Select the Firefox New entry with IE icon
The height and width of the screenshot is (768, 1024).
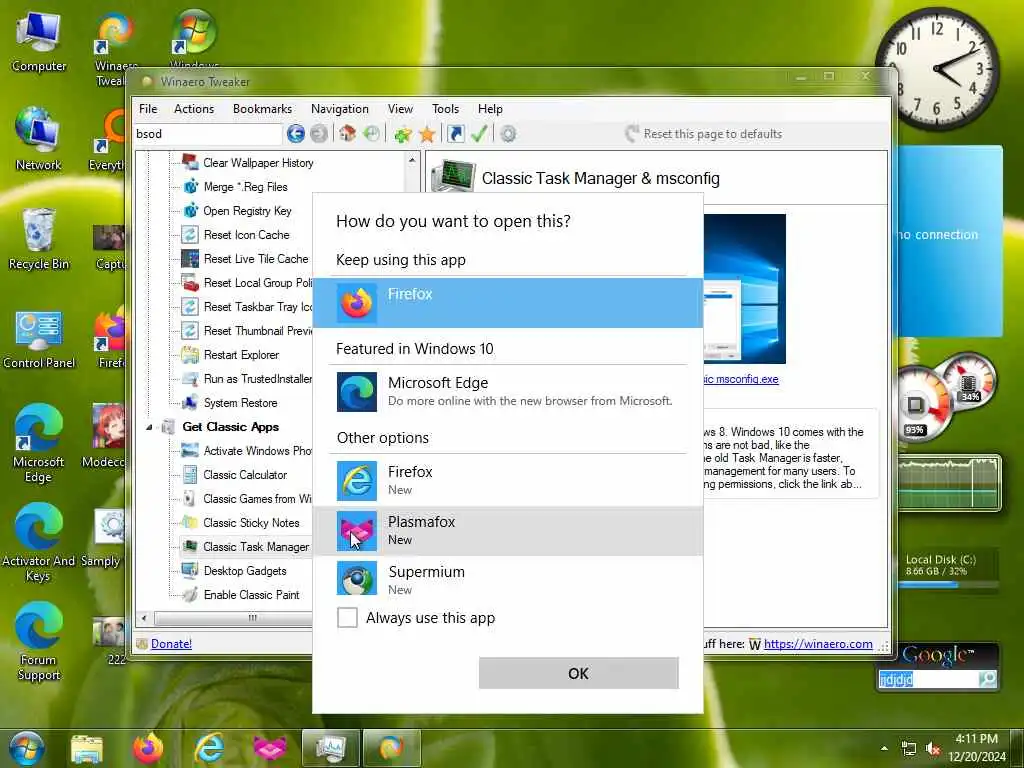pos(507,480)
